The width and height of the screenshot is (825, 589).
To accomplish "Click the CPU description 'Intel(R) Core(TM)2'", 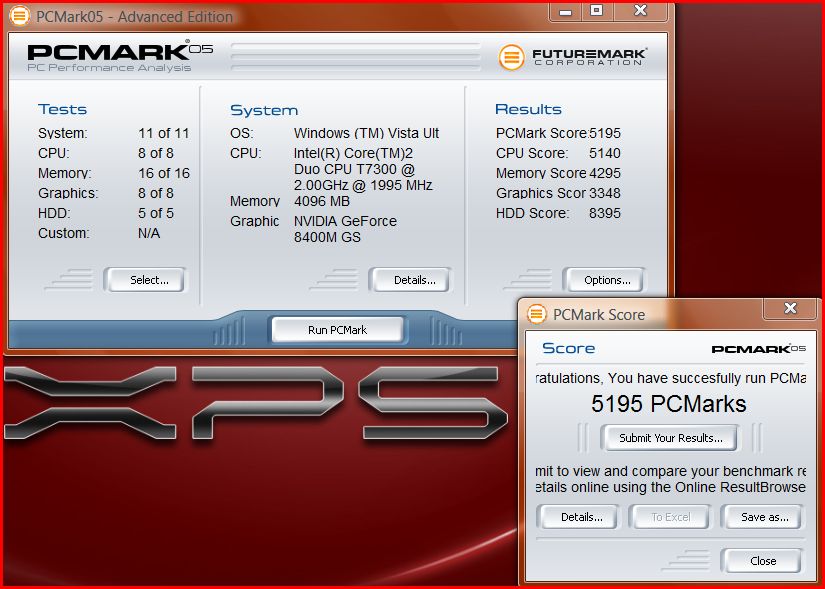I will click(x=353, y=153).
